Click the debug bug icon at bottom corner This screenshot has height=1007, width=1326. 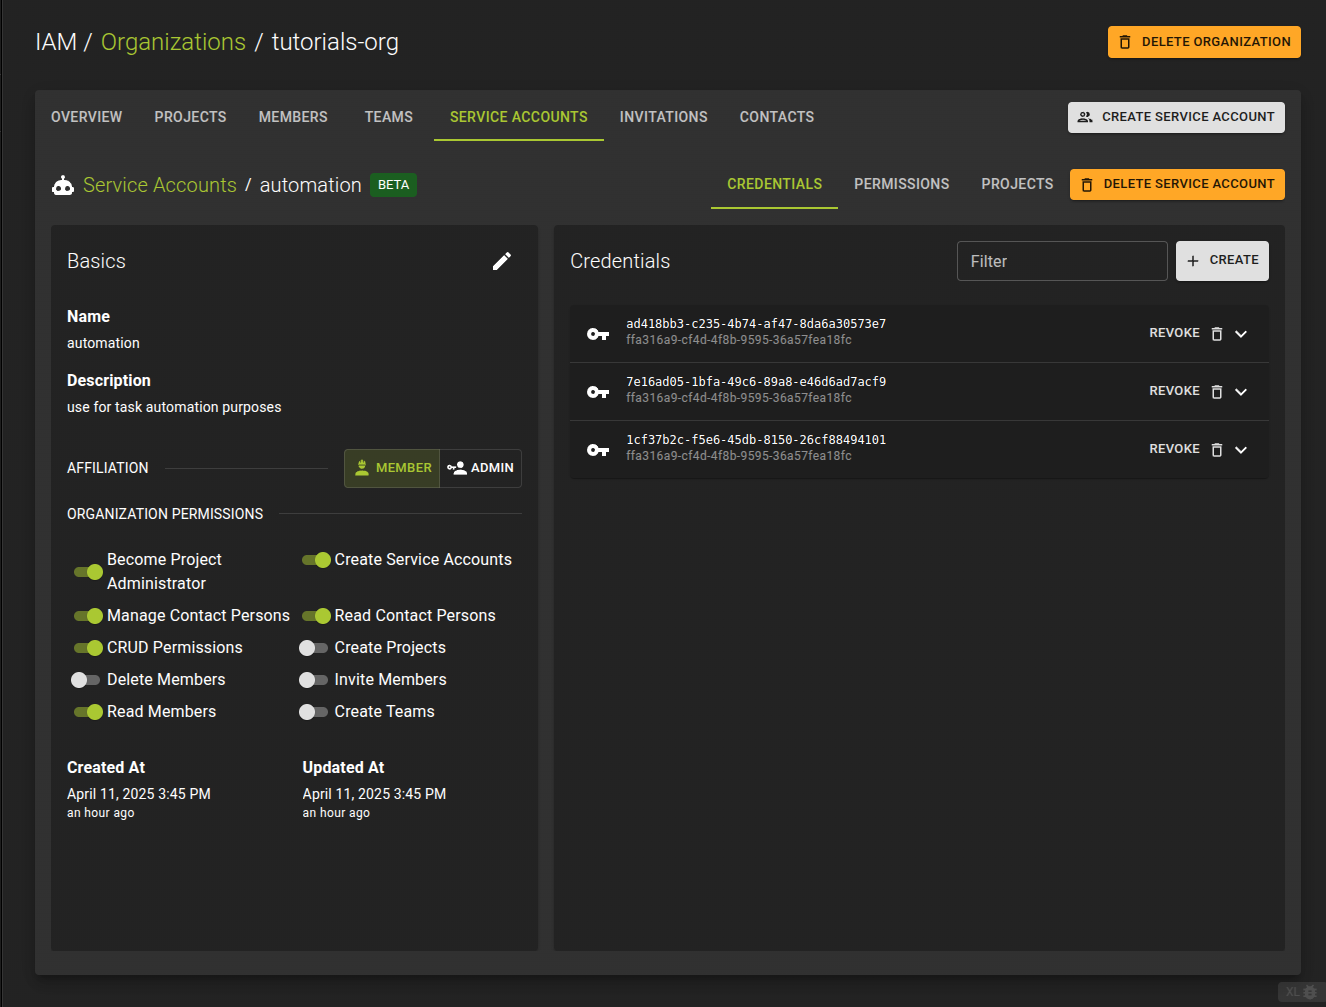pyautogui.click(x=1310, y=992)
